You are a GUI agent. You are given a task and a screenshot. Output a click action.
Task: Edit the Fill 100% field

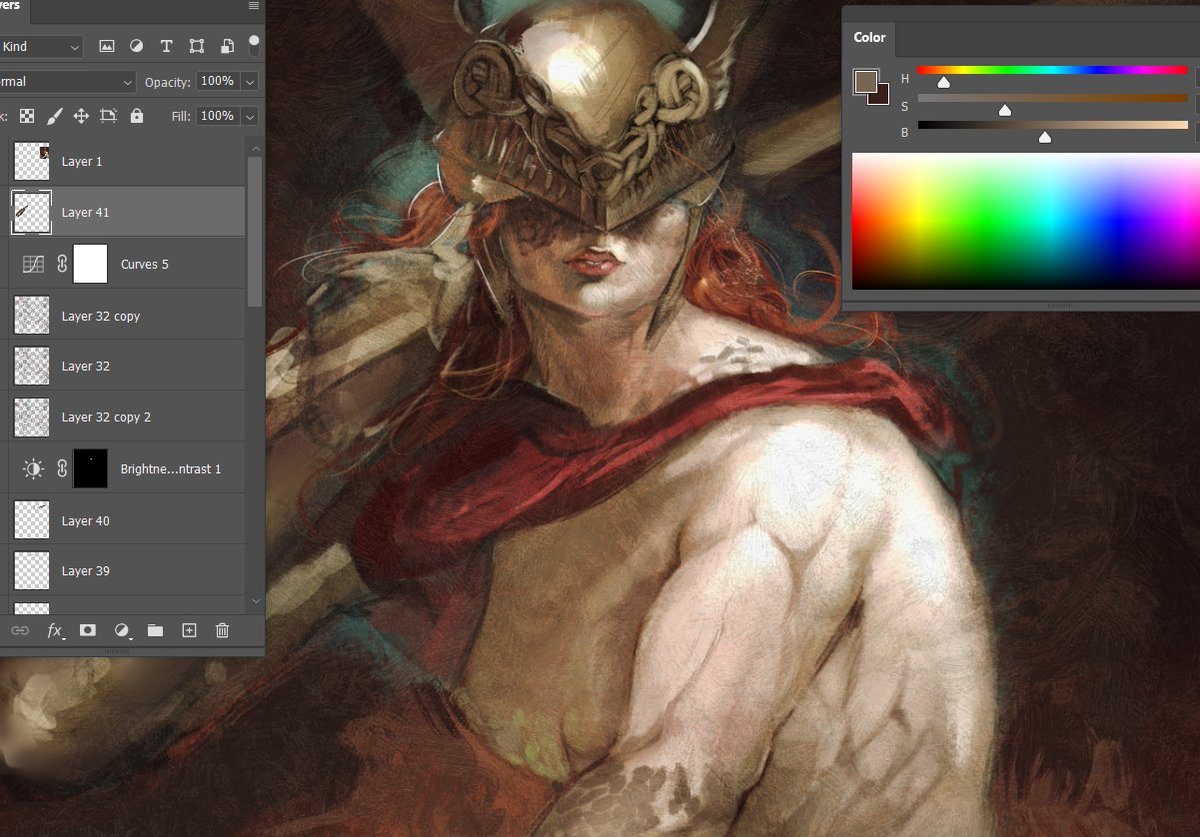(217, 116)
